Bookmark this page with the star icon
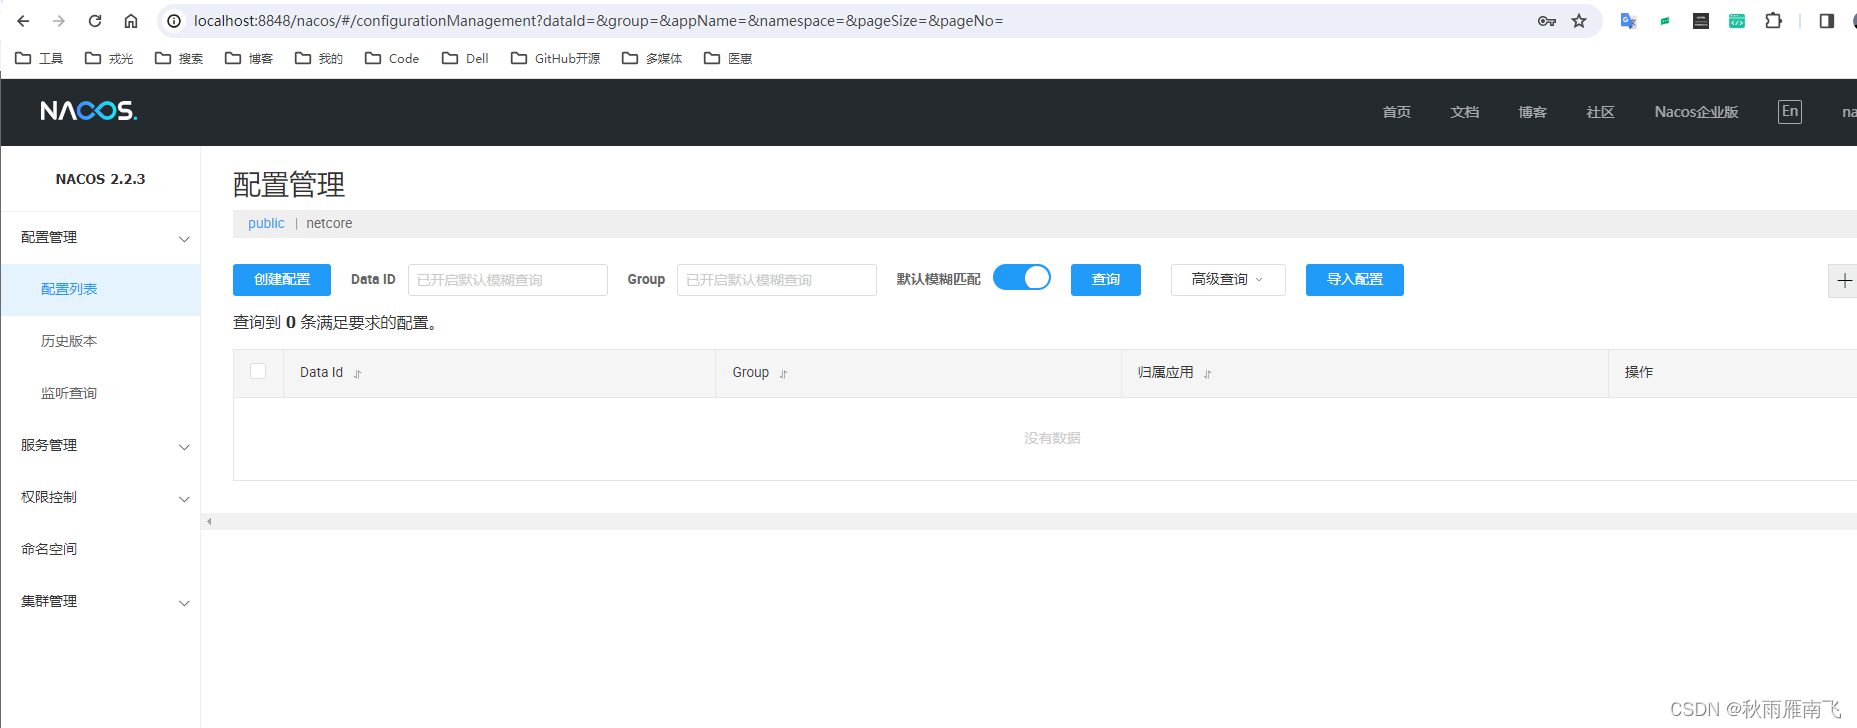The image size is (1857, 728). pyautogui.click(x=1579, y=21)
